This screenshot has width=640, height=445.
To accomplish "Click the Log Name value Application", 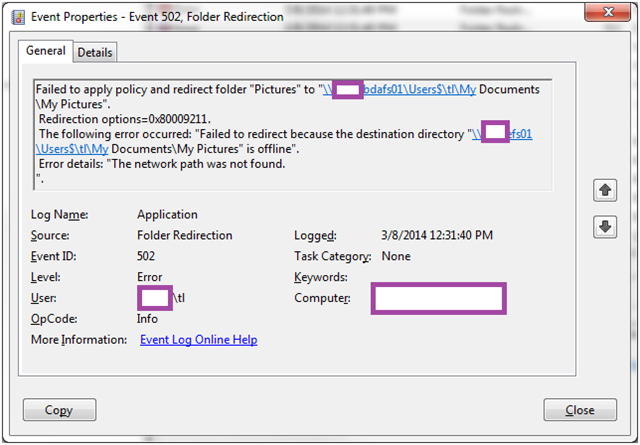I will [167, 214].
